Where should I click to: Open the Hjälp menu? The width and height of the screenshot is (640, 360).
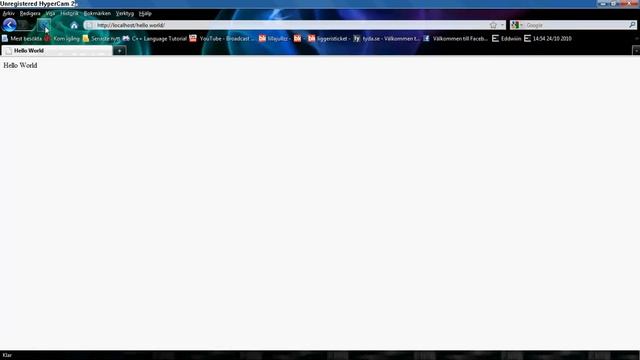pos(145,13)
